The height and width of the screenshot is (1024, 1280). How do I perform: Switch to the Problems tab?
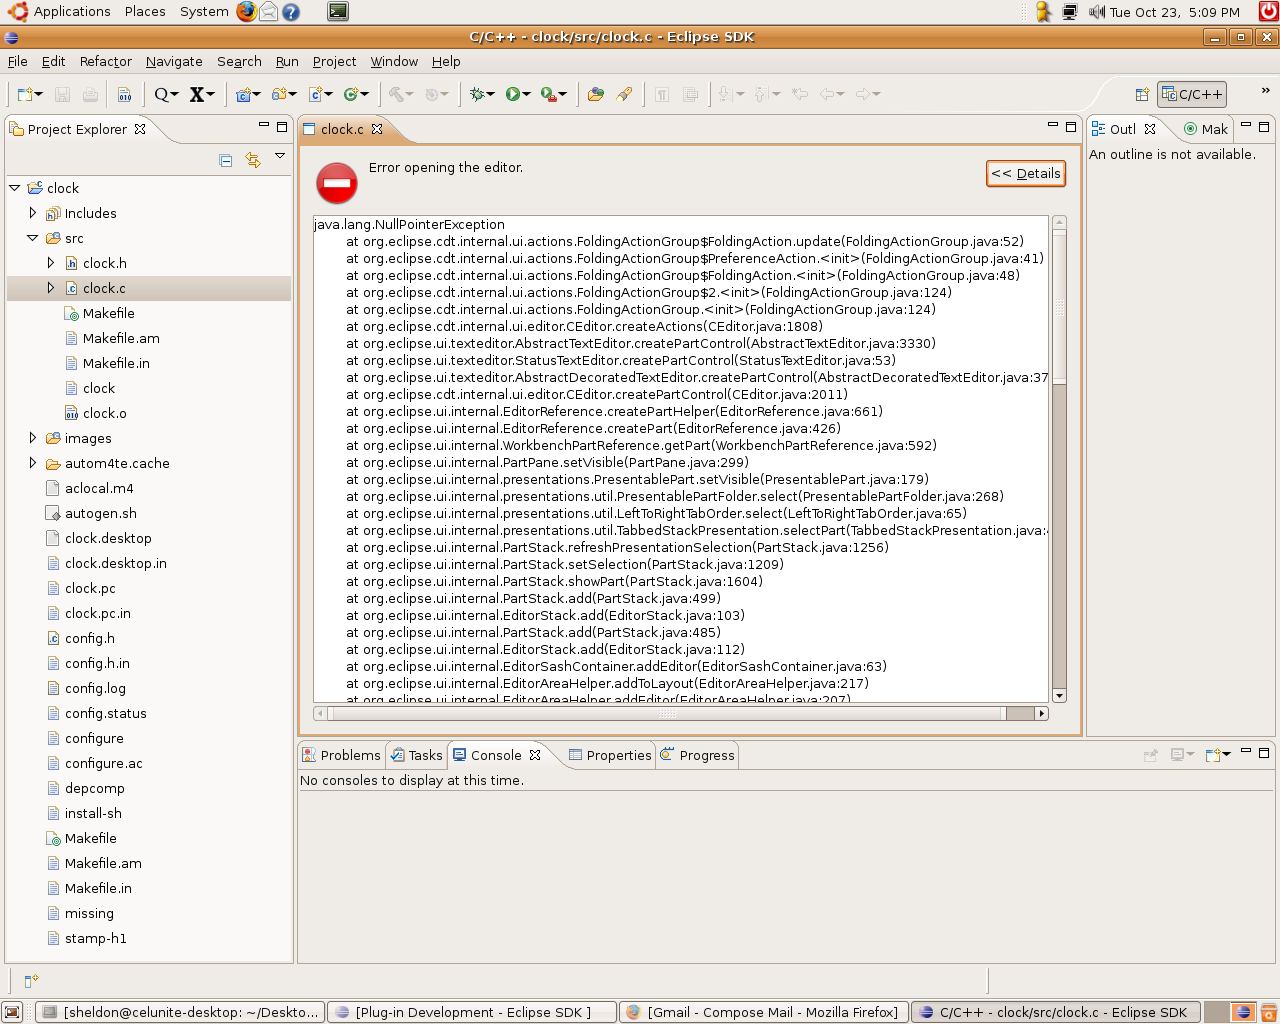[x=341, y=755]
